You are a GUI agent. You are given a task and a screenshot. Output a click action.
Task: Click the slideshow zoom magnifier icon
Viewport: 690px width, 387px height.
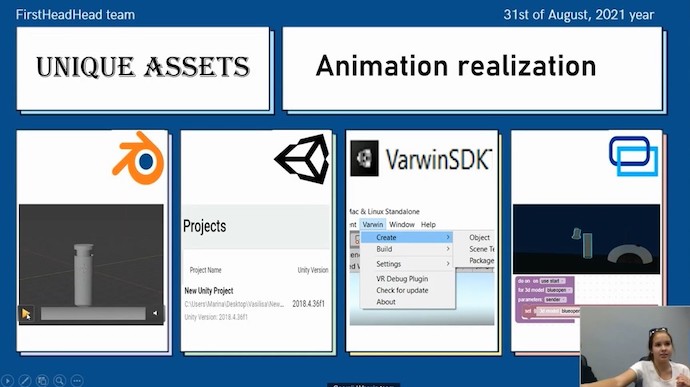[59, 380]
